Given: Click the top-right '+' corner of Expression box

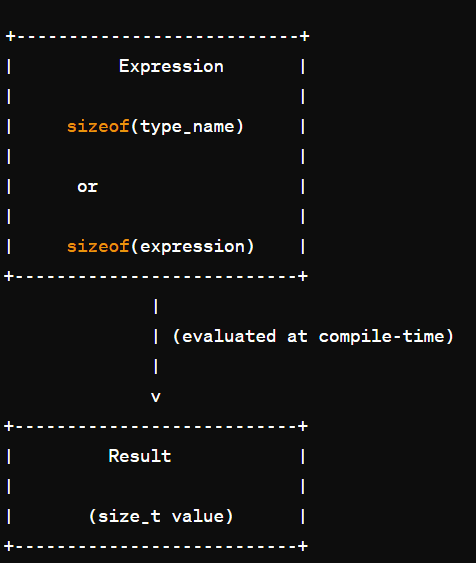Looking at the screenshot, I should click(304, 36).
